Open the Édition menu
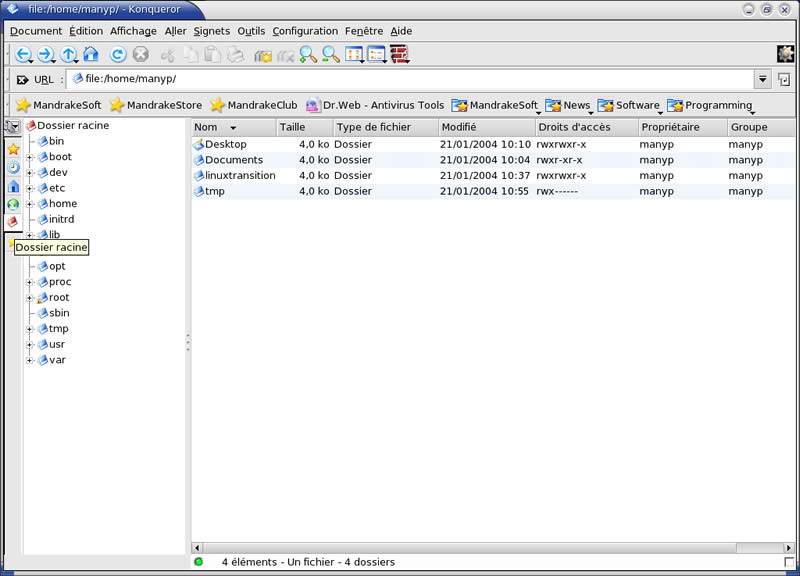The width and height of the screenshot is (800, 576). pyautogui.click(x=86, y=31)
